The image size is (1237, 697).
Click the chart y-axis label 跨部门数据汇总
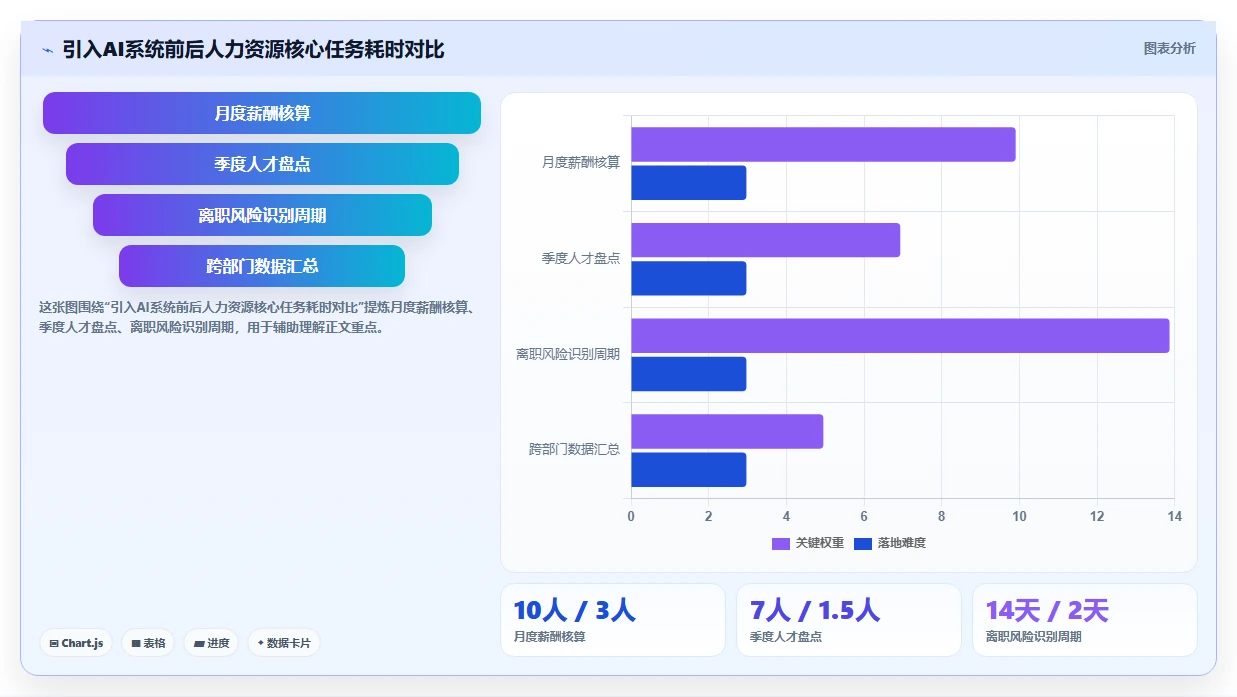click(575, 450)
